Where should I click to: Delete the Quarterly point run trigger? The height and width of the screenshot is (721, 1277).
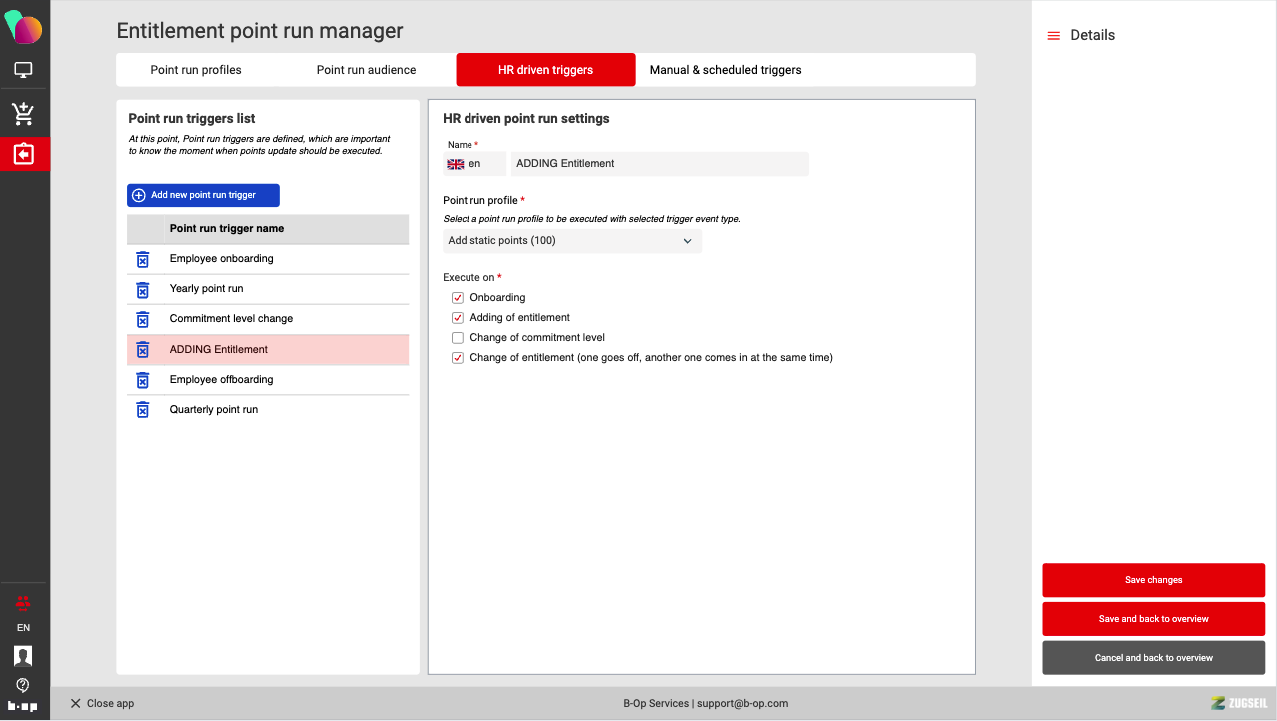pyautogui.click(x=143, y=410)
